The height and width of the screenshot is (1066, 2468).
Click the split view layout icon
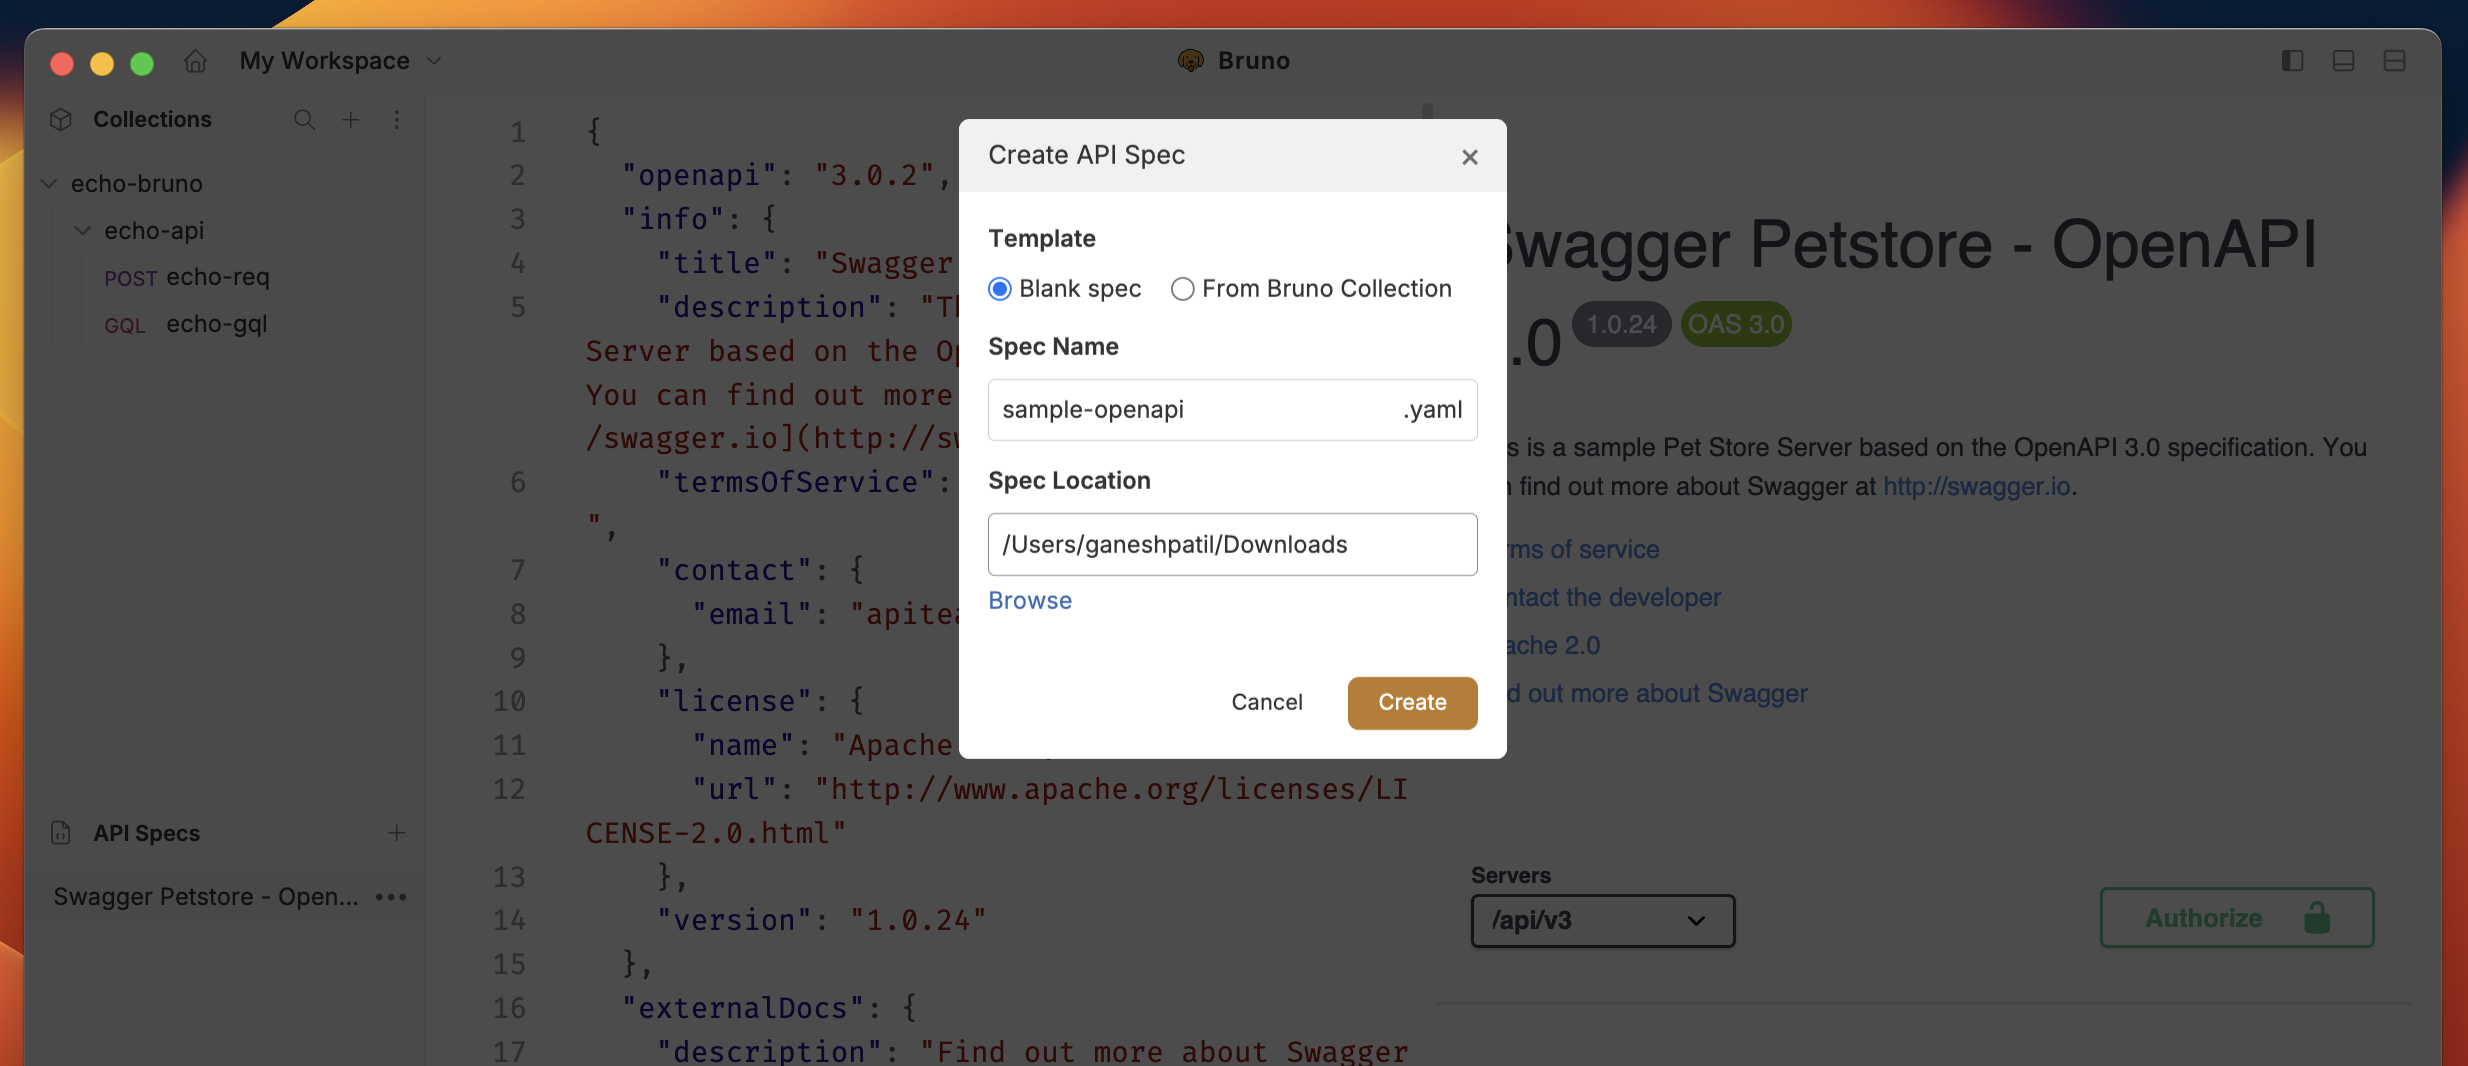click(x=2395, y=60)
